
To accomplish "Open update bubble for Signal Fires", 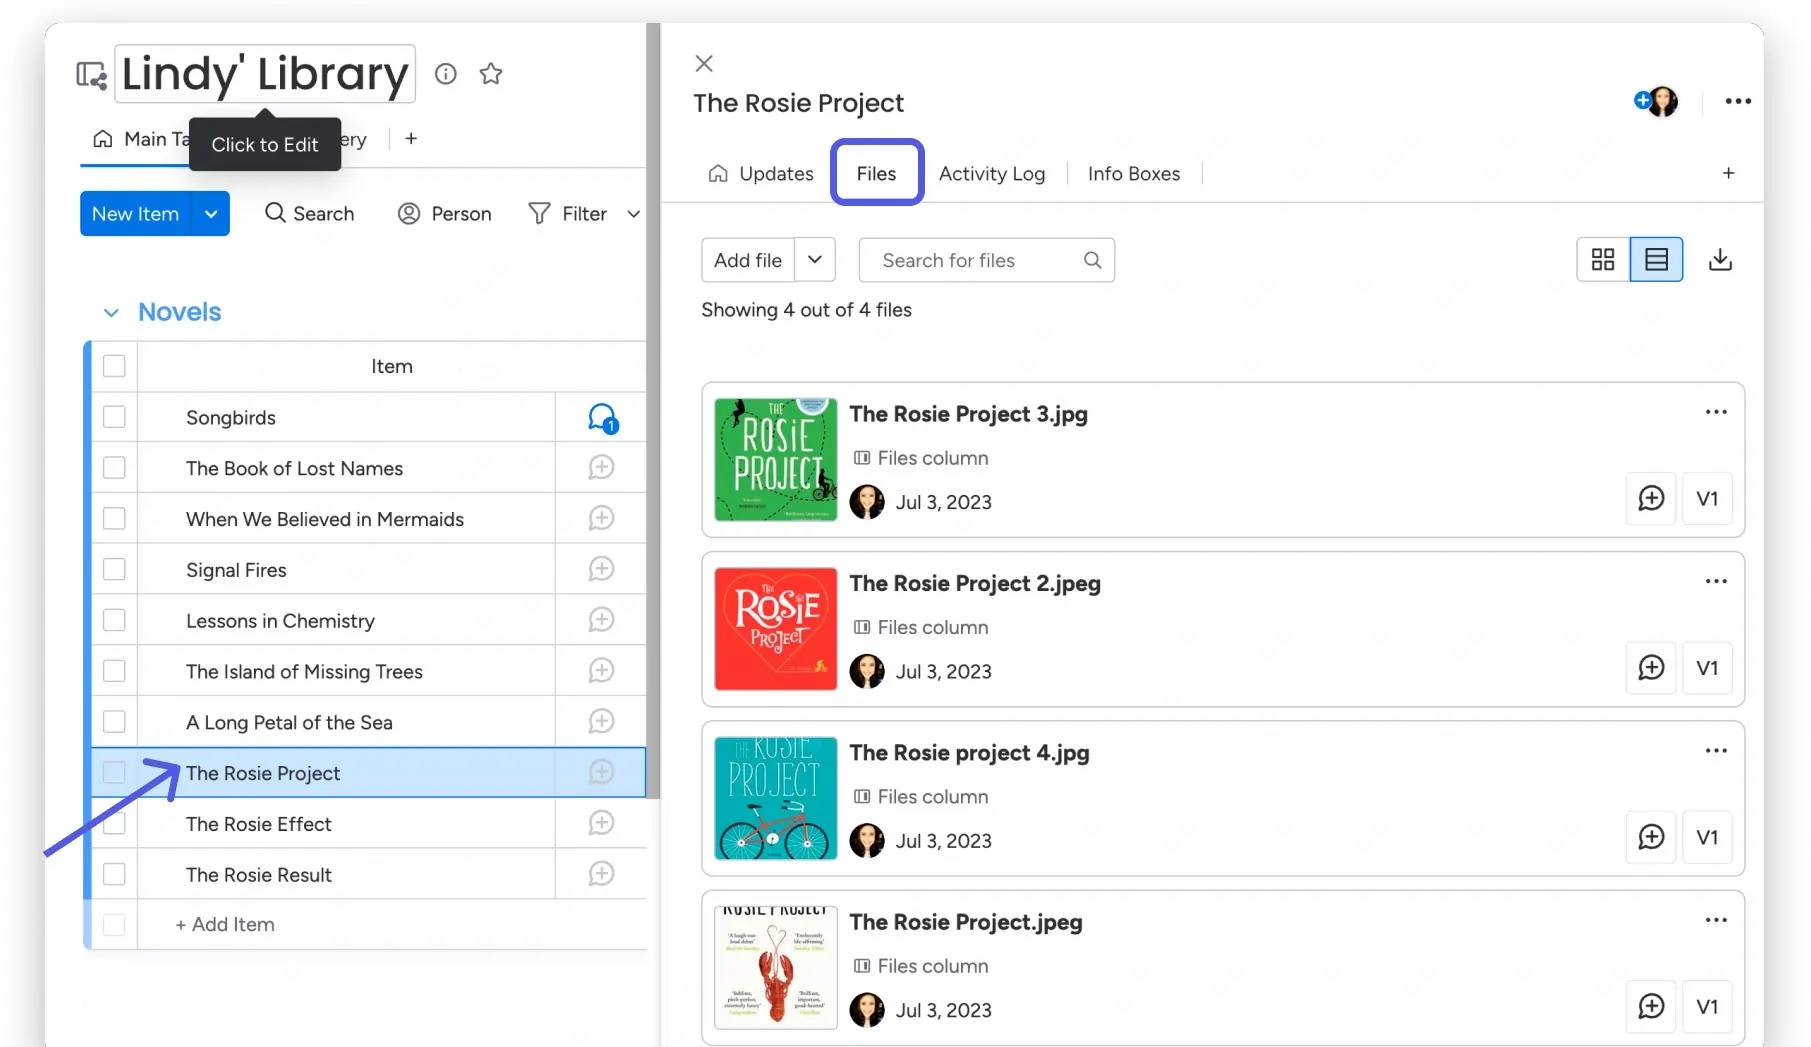I will click(x=601, y=570).
